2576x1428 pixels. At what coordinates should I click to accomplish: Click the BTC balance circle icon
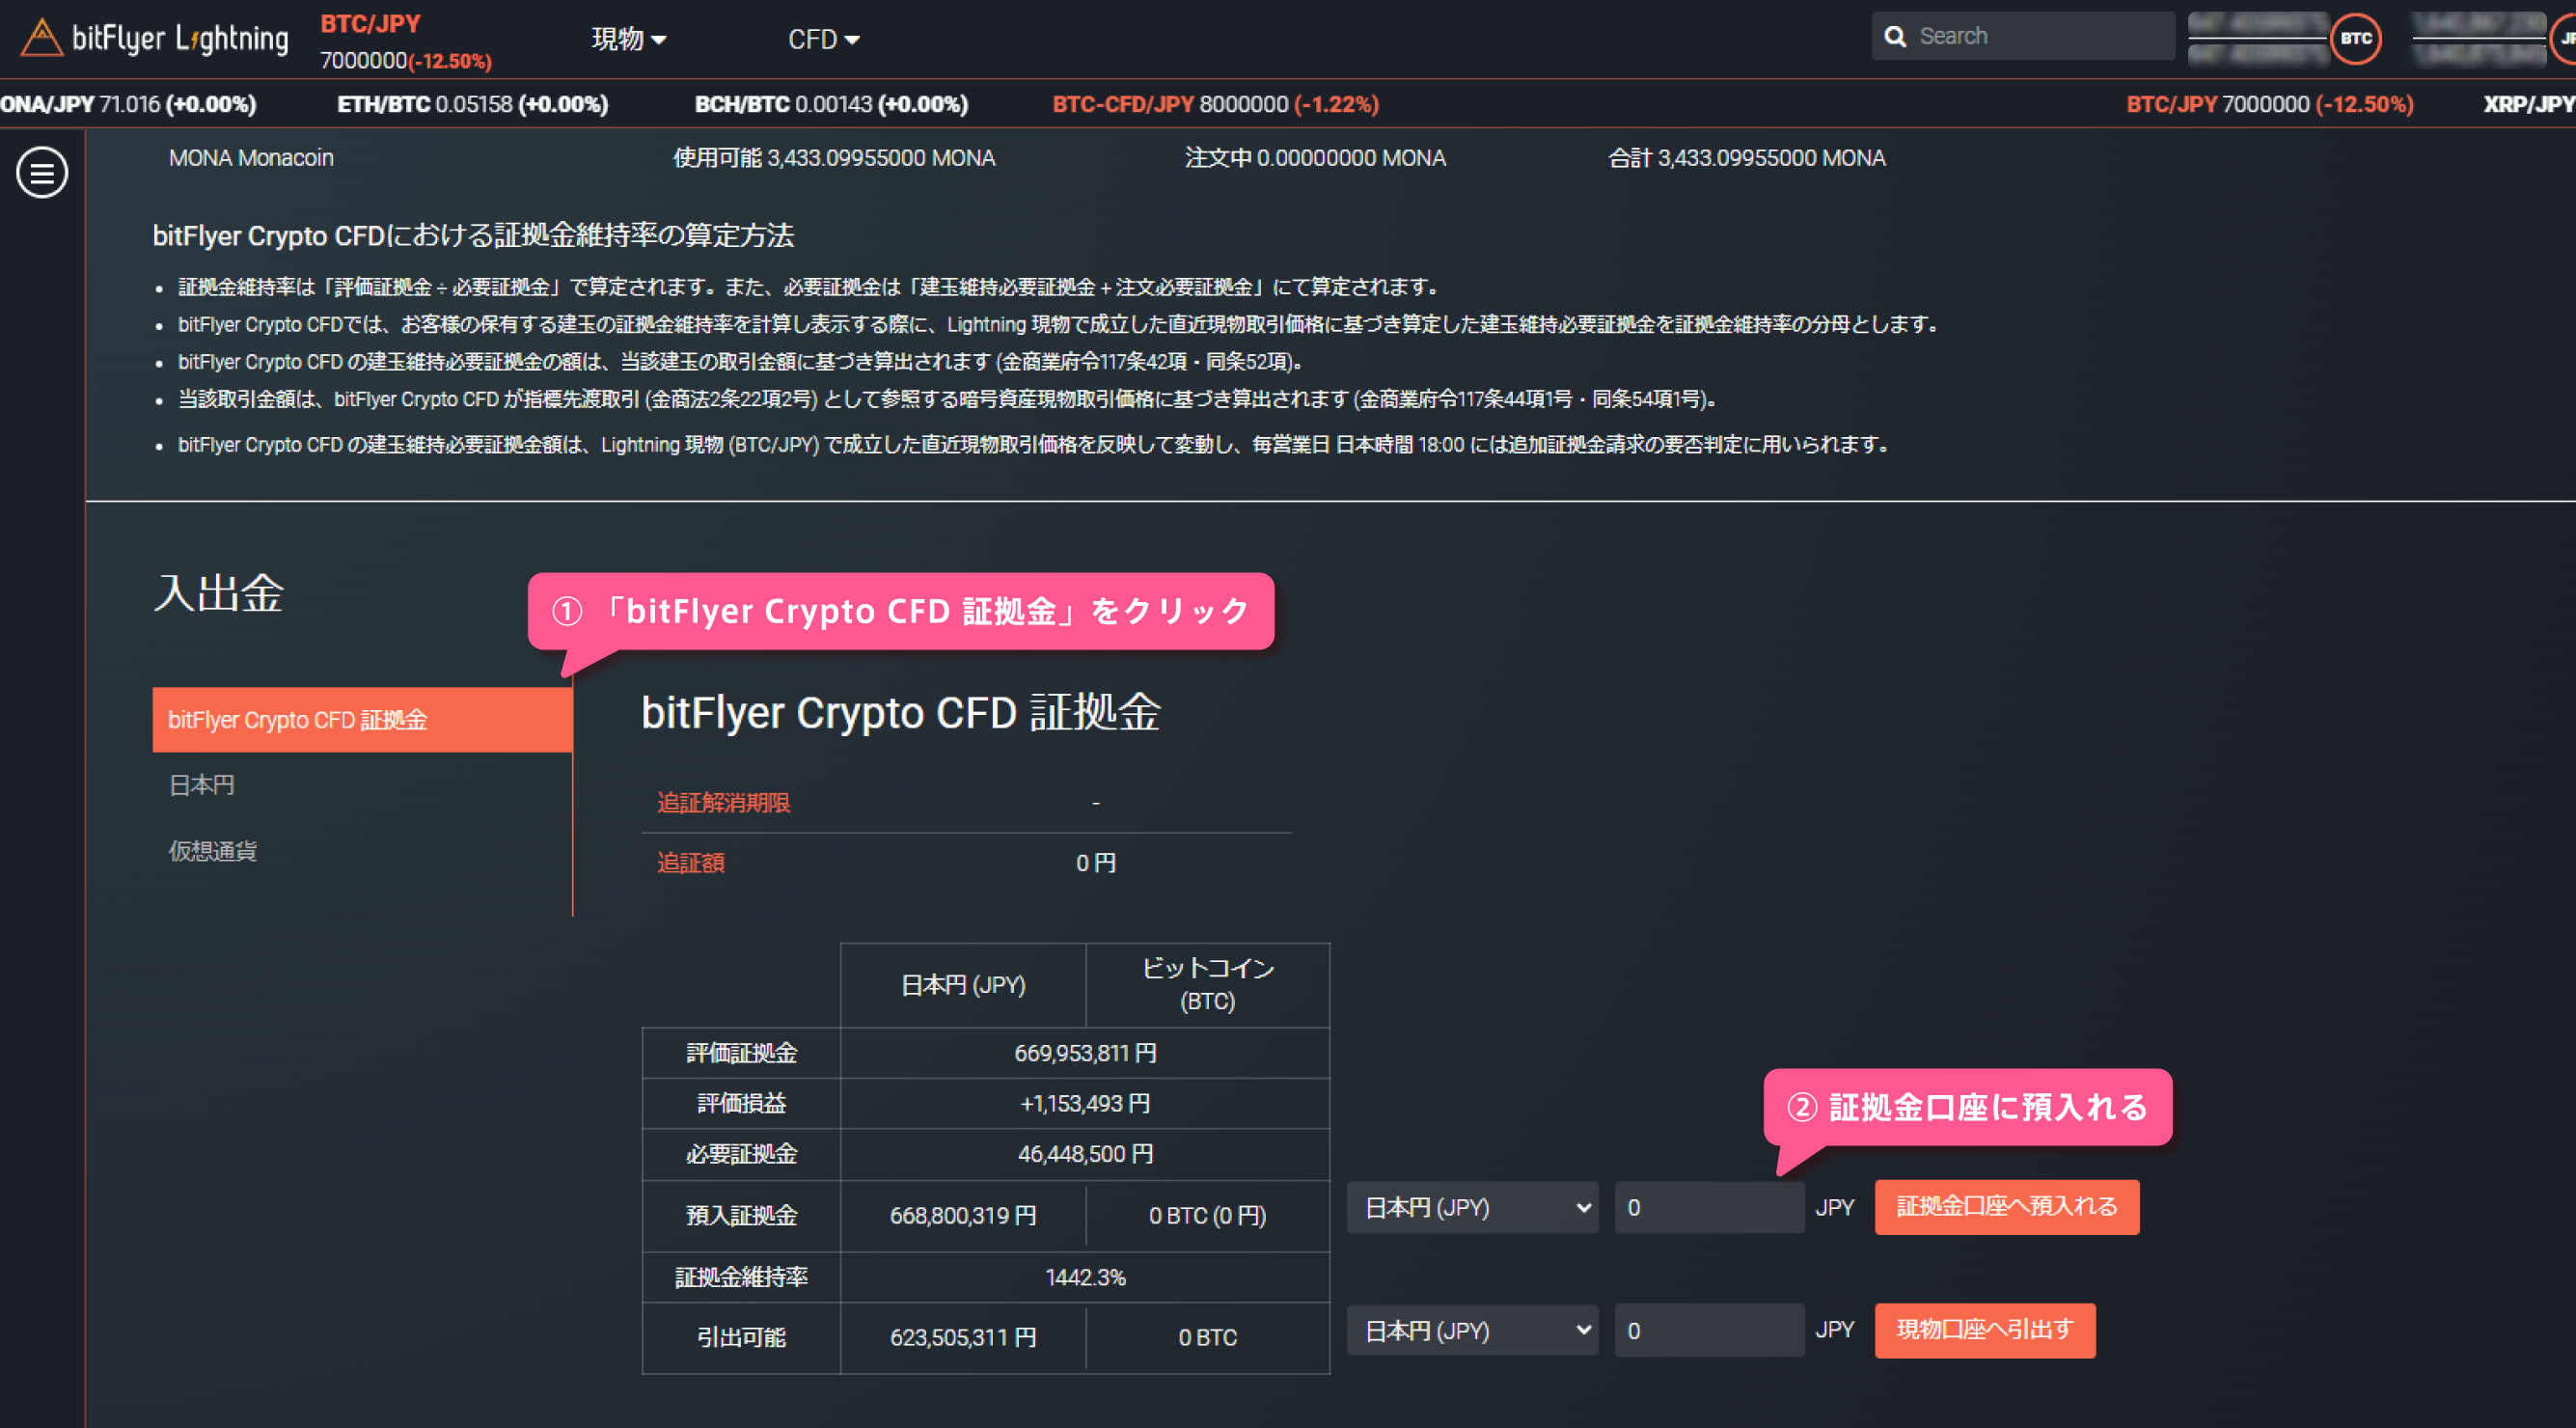coord(2355,38)
